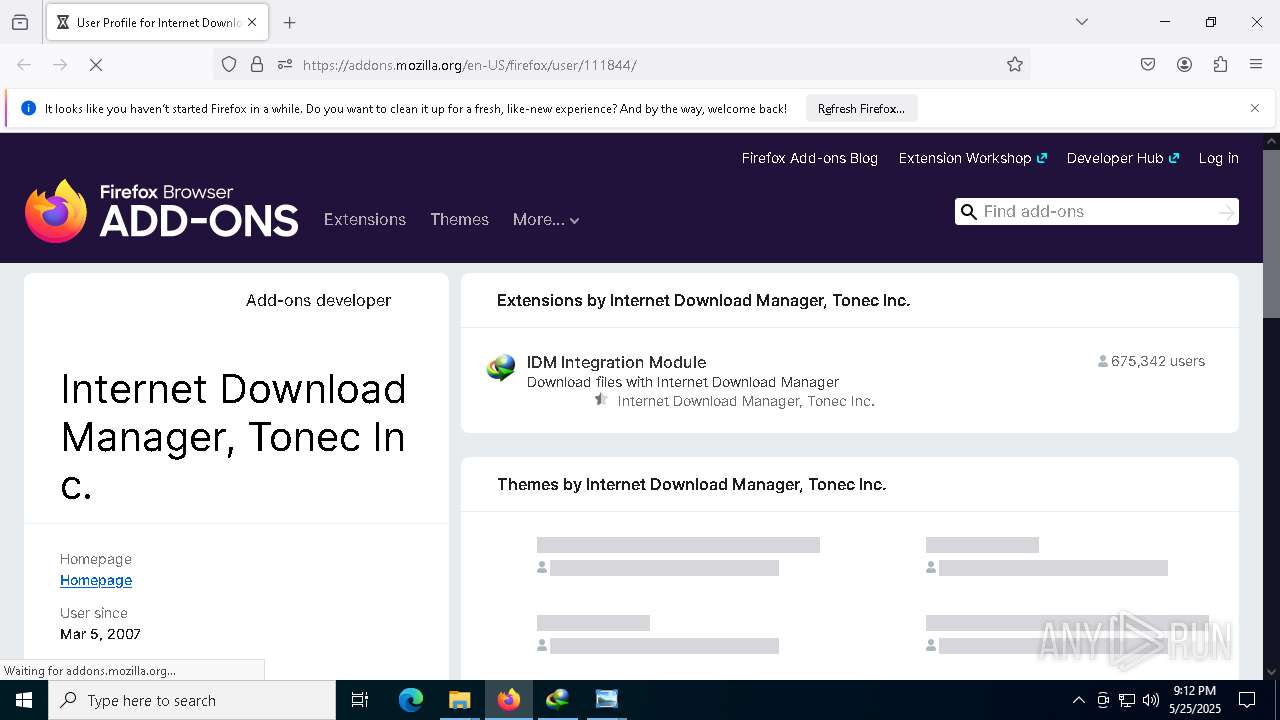Viewport: 1280px width, 720px height.
Task: Open Extensions navigation item
Action: coord(364,220)
